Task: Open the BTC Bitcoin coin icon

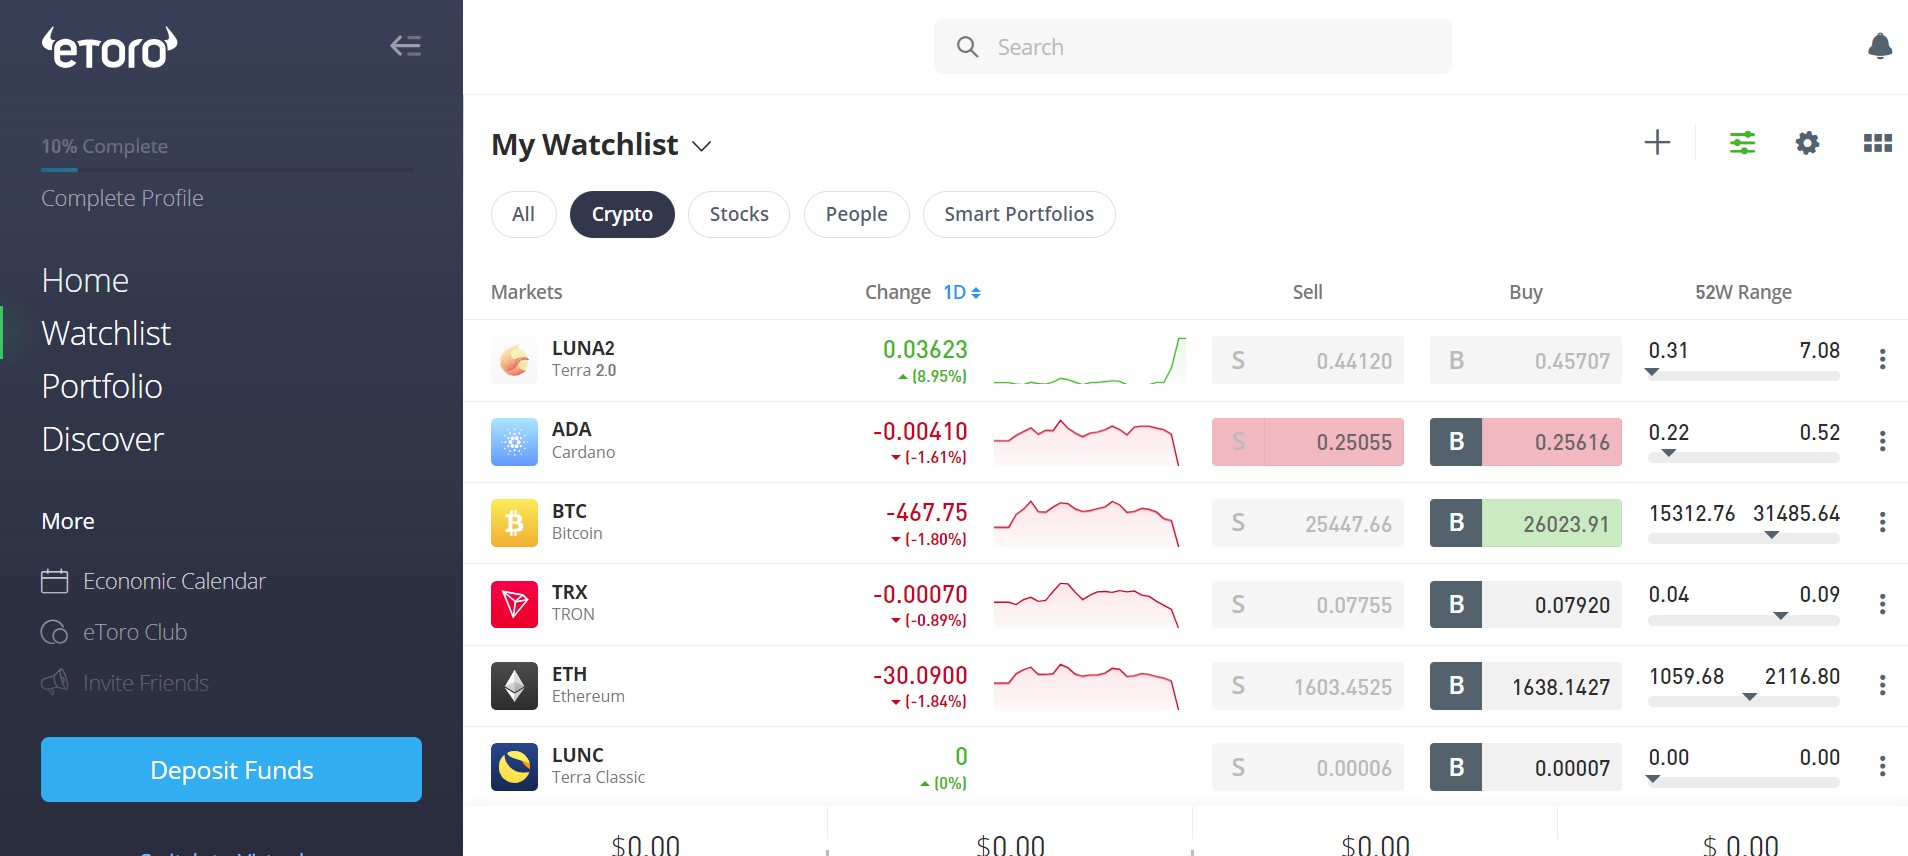Action: point(514,523)
